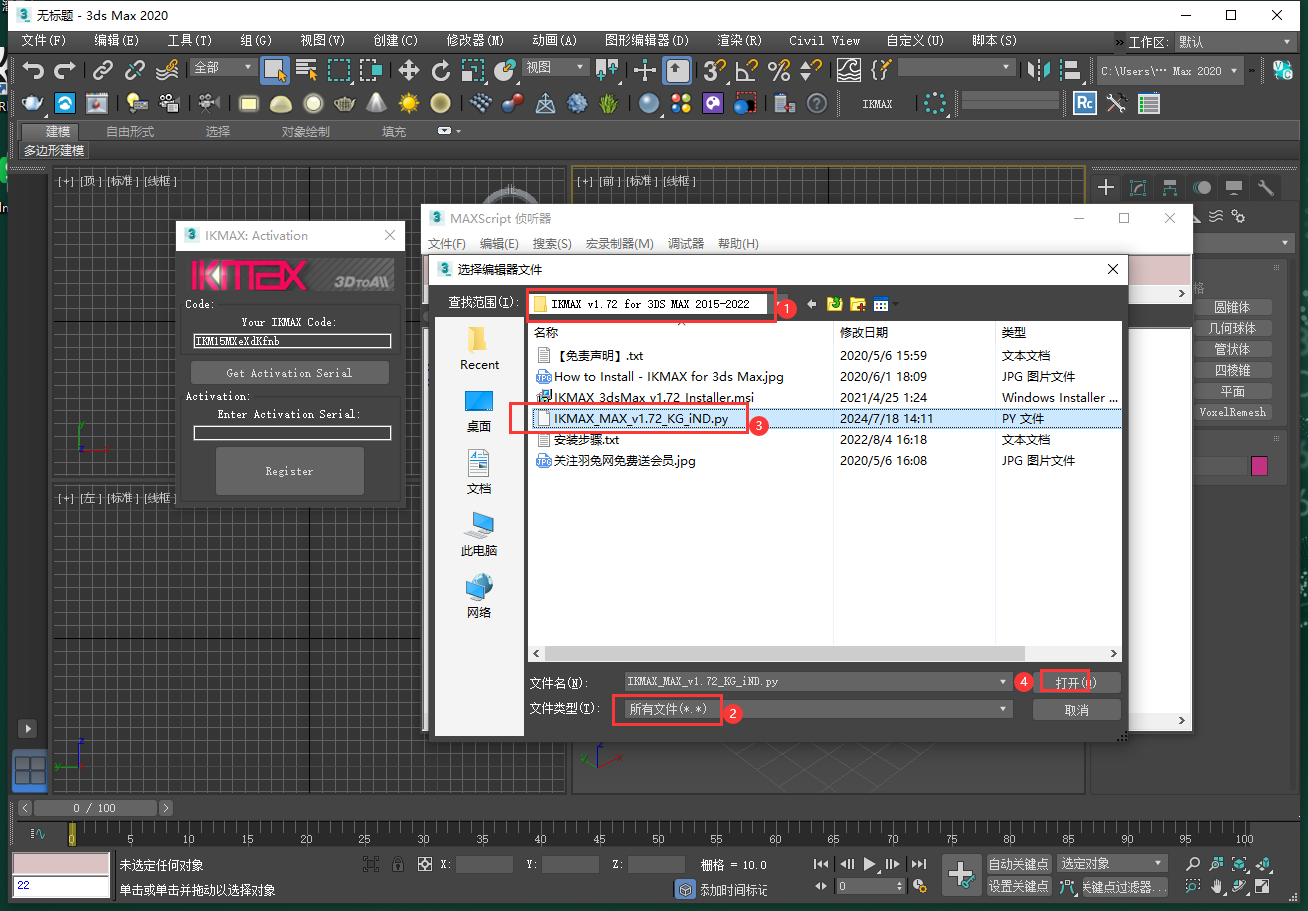Open the 修改器(M) menu
The image size is (1308, 911).
(x=474, y=41)
